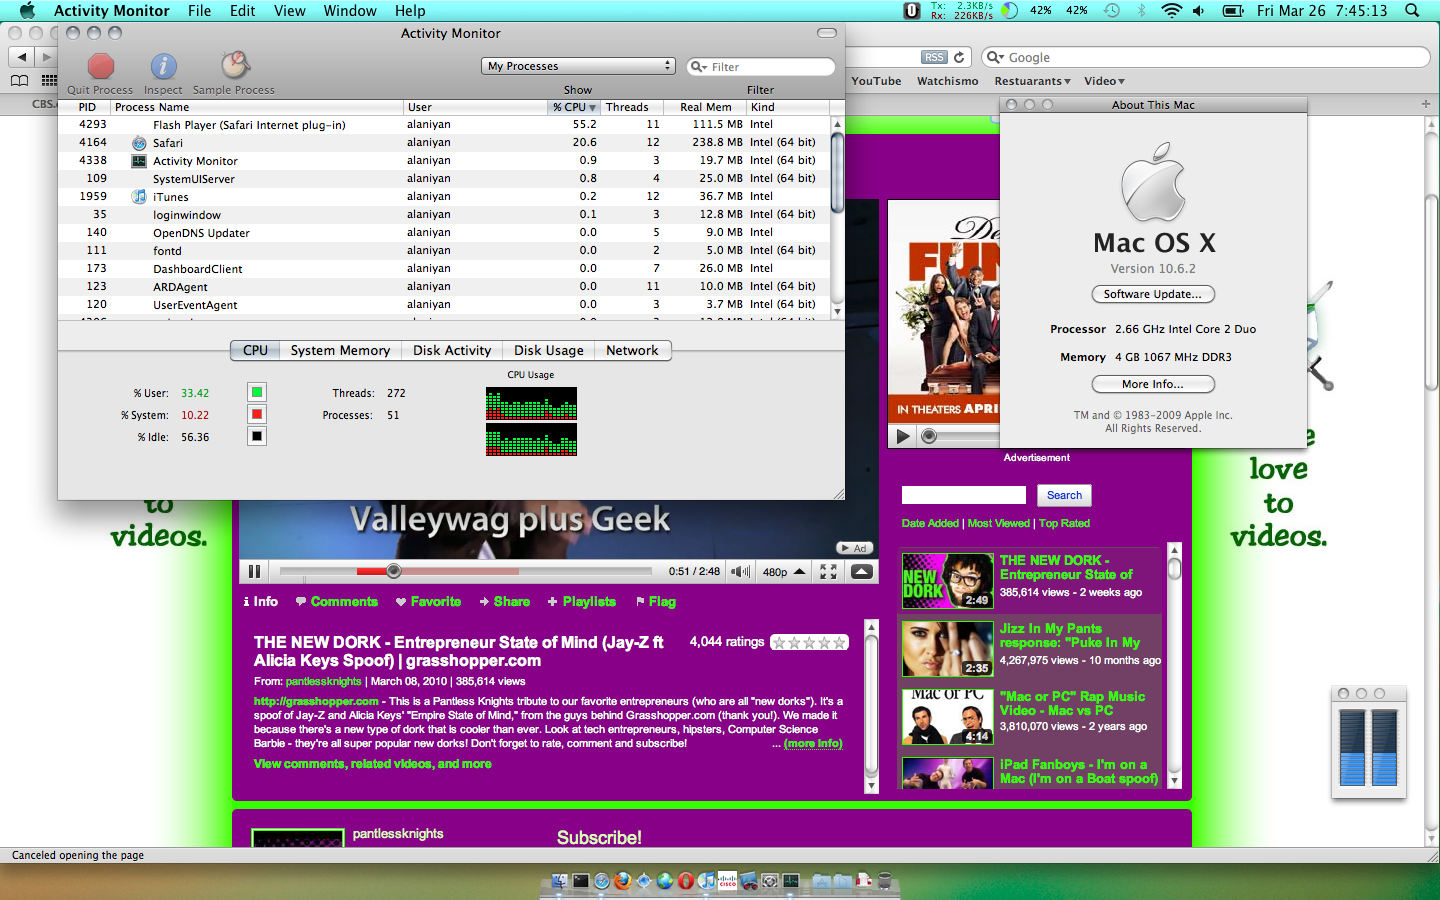1440x900 pixels.
Task: Open the Top Rated link
Action: point(1064,523)
